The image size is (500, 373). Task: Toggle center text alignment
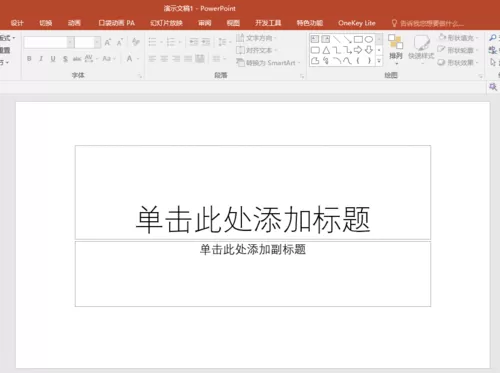[x=164, y=59]
